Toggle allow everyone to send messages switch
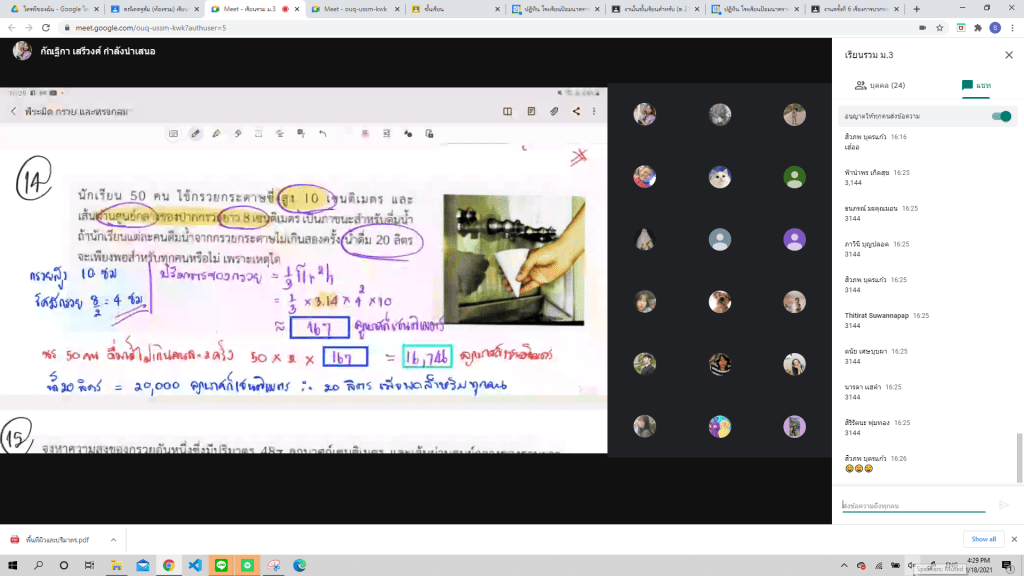The width and height of the screenshot is (1024, 576). tap(1000, 116)
